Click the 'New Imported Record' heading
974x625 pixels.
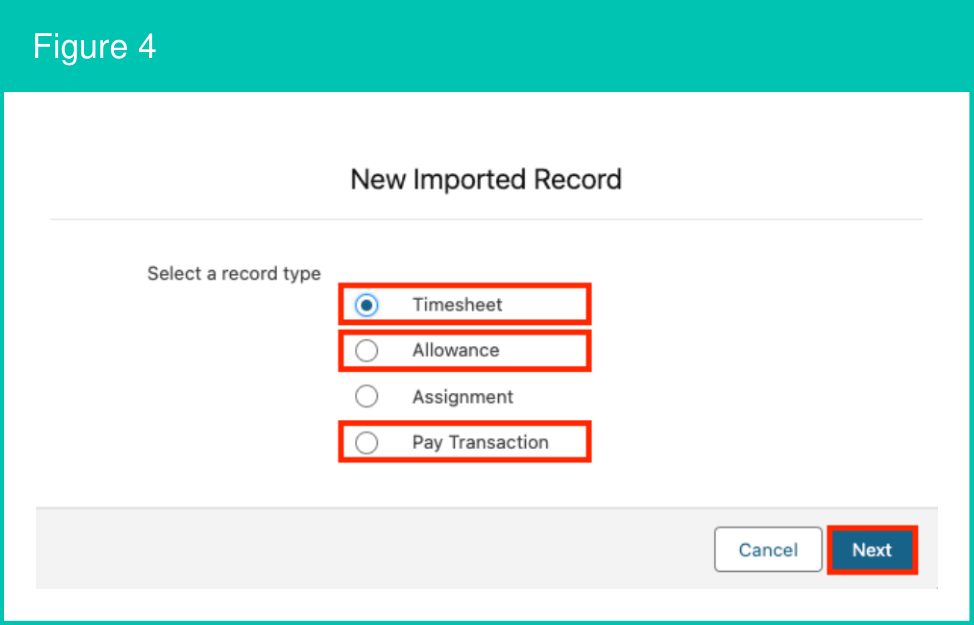coord(486,180)
